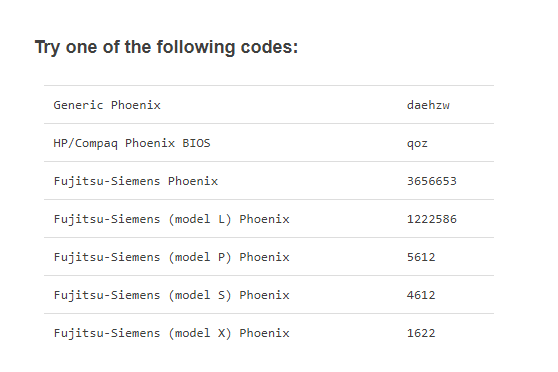Click '(model X)' text in the last row

tap(200, 334)
